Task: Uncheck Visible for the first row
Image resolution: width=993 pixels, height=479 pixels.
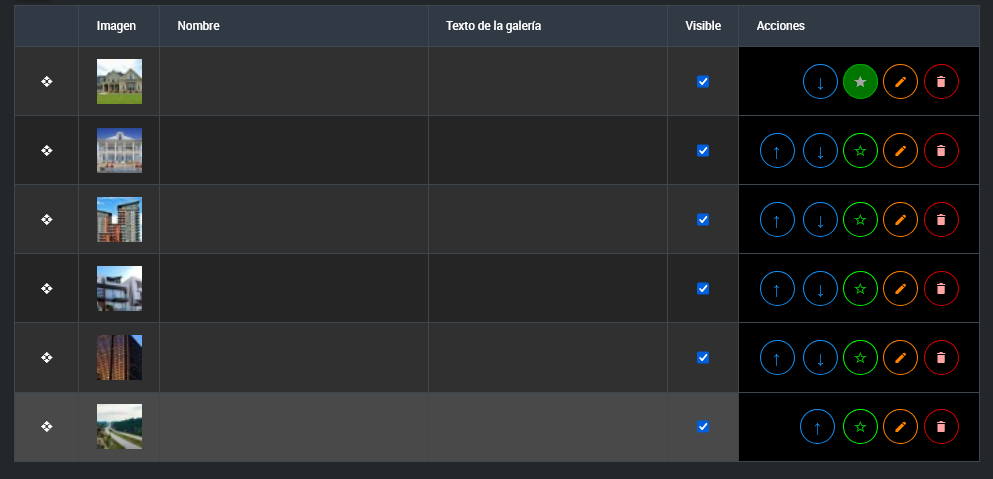Action: pos(703,82)
